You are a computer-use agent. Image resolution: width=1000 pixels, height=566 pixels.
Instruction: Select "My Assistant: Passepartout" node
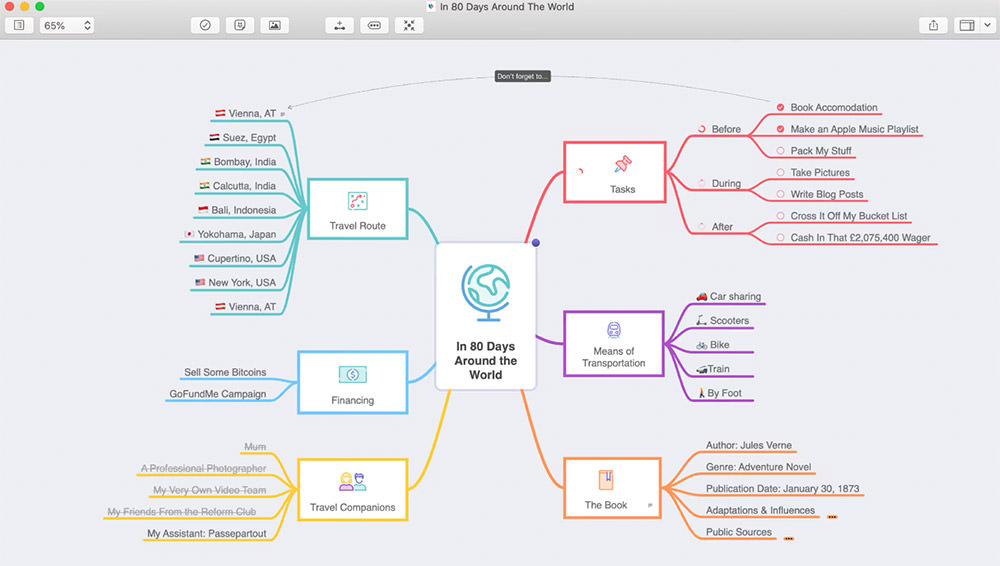tap(207, 533)
